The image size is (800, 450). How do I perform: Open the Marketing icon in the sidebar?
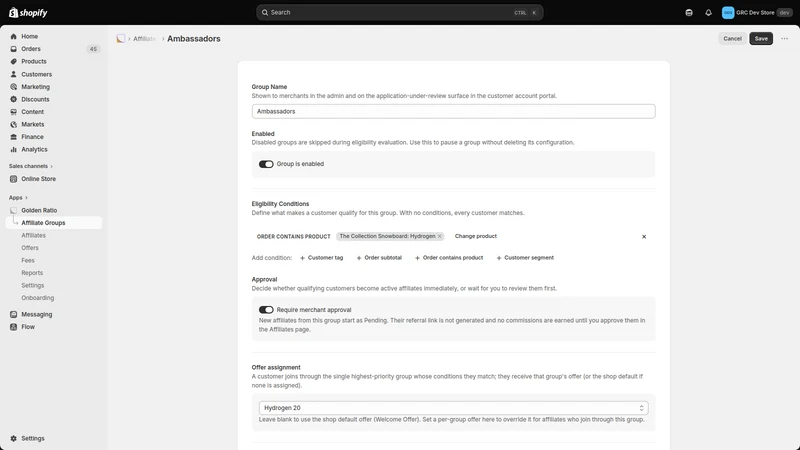13,87
